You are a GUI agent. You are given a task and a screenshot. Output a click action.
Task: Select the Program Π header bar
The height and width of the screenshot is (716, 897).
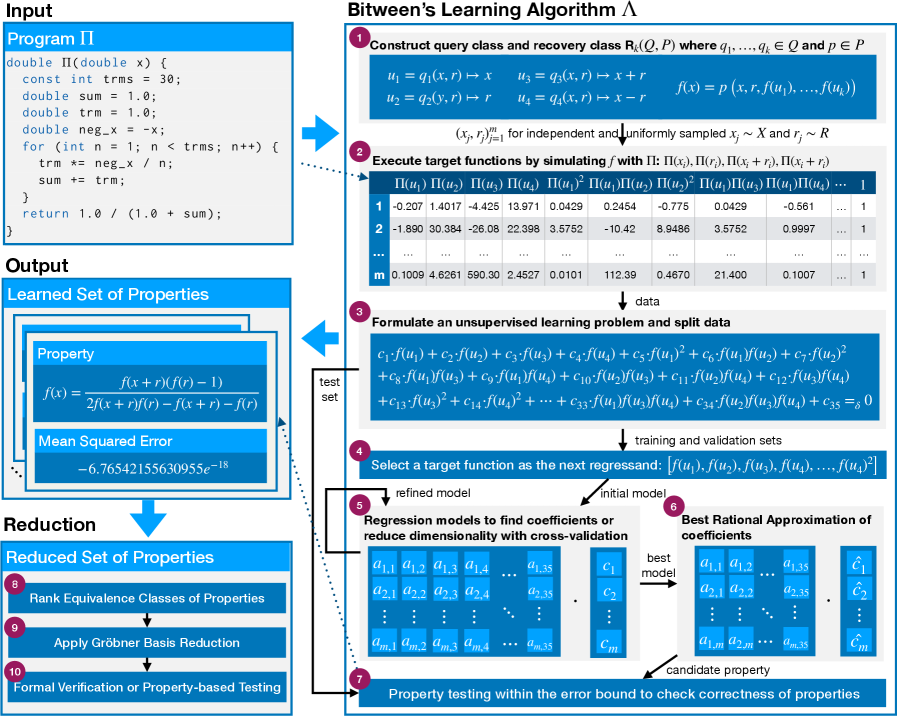pos(148,39)
